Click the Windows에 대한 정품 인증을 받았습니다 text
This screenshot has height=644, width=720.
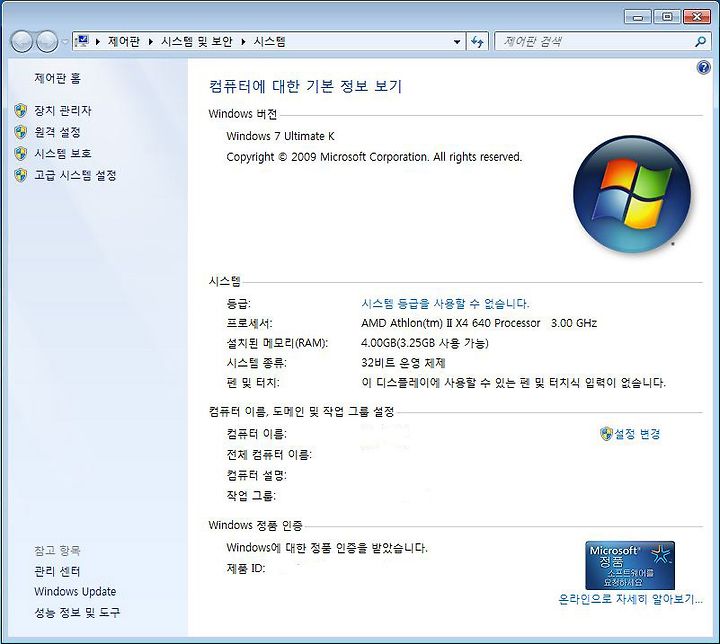326,548
